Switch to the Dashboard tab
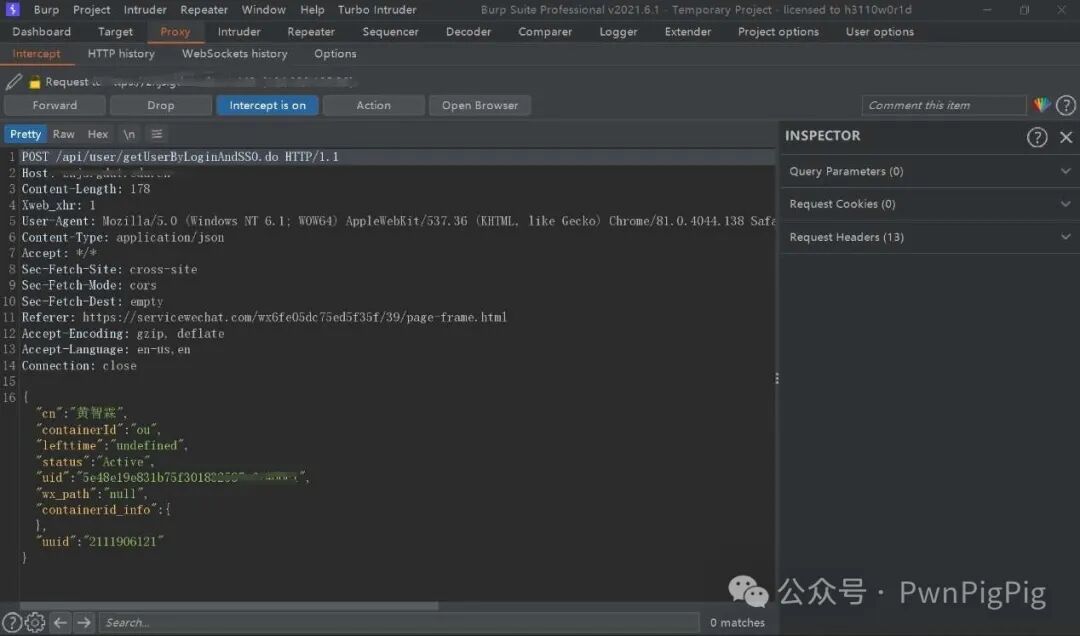 click(41, 32)
